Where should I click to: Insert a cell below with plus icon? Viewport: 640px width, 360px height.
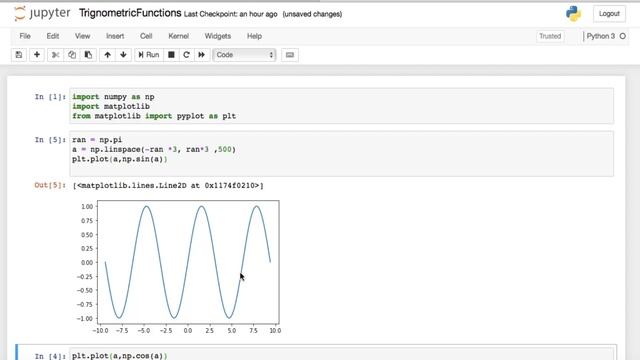[37, 55]
